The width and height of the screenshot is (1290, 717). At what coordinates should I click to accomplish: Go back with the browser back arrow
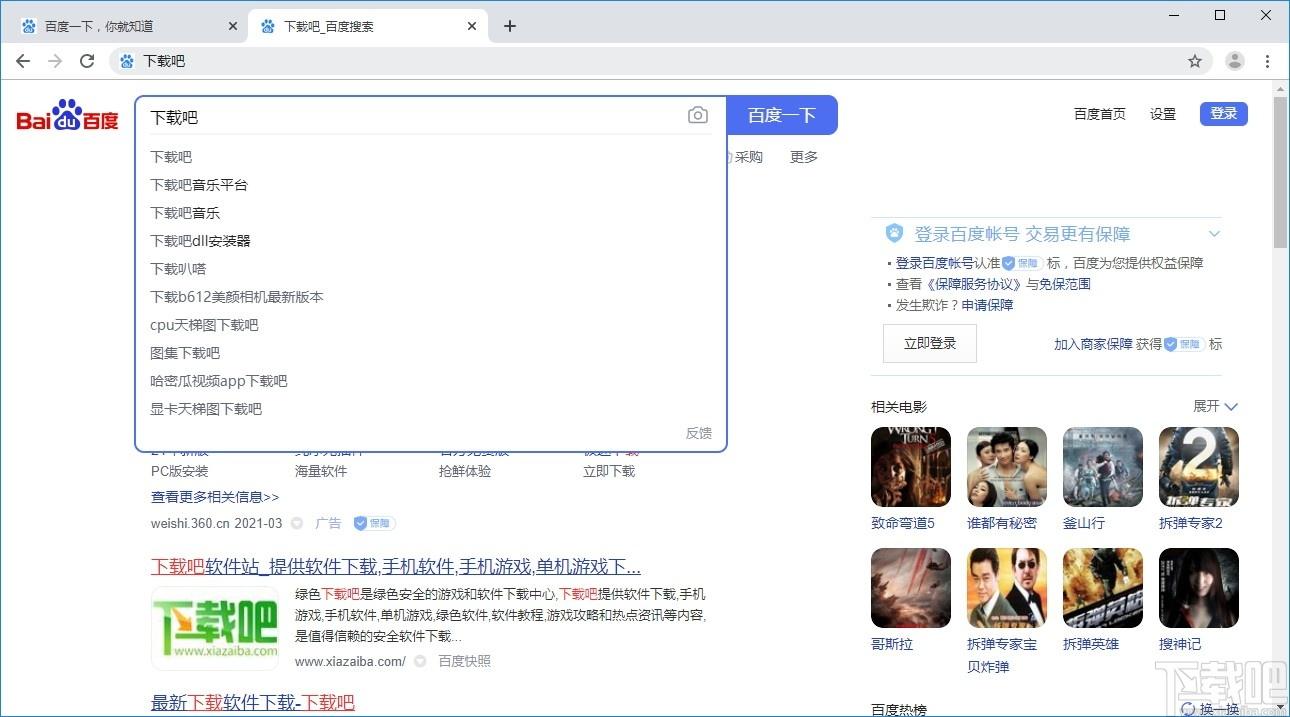[x=23, y=61]
